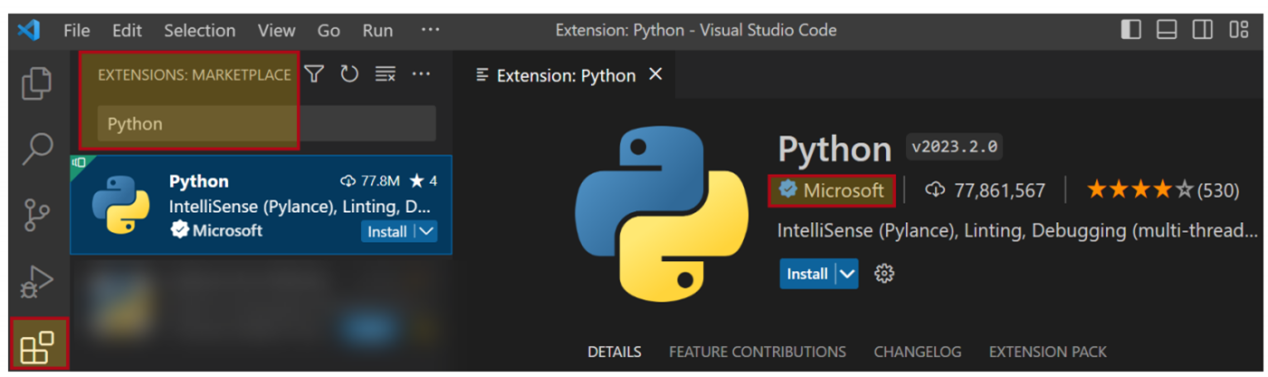Toggle the secondary side bar

[x=1203, y=30]
